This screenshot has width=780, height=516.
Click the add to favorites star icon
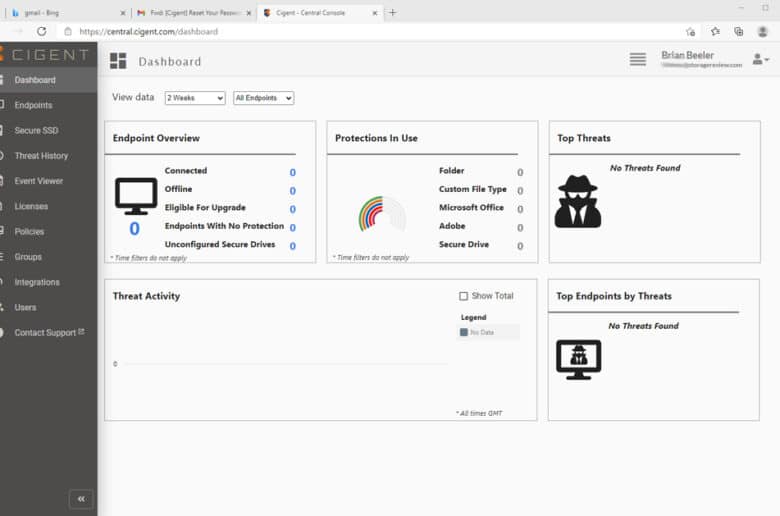[690, 32]
